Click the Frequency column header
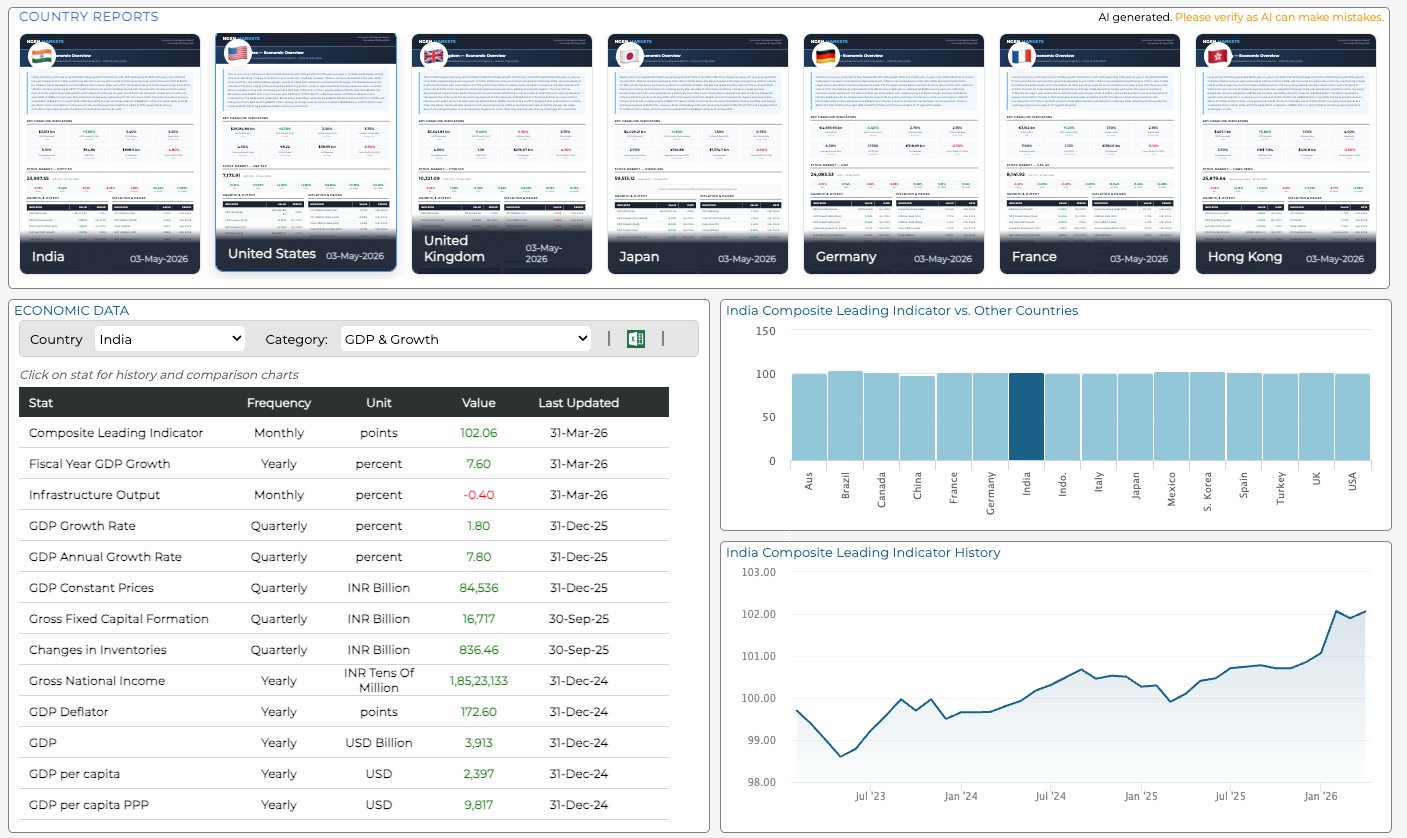This screenshot has height=838, width=1407. tap(279, 403)
